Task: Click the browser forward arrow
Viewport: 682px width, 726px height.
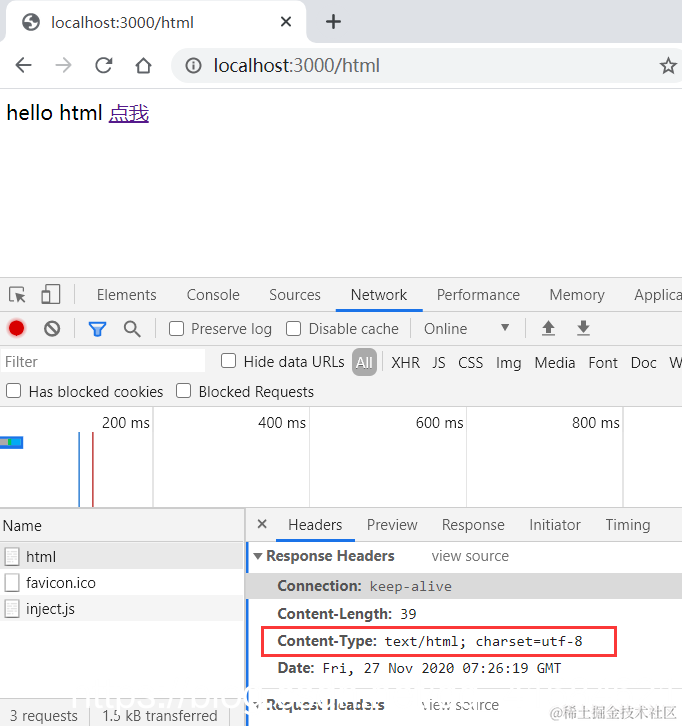Action: pyautogui.click(x=63, y=65)
